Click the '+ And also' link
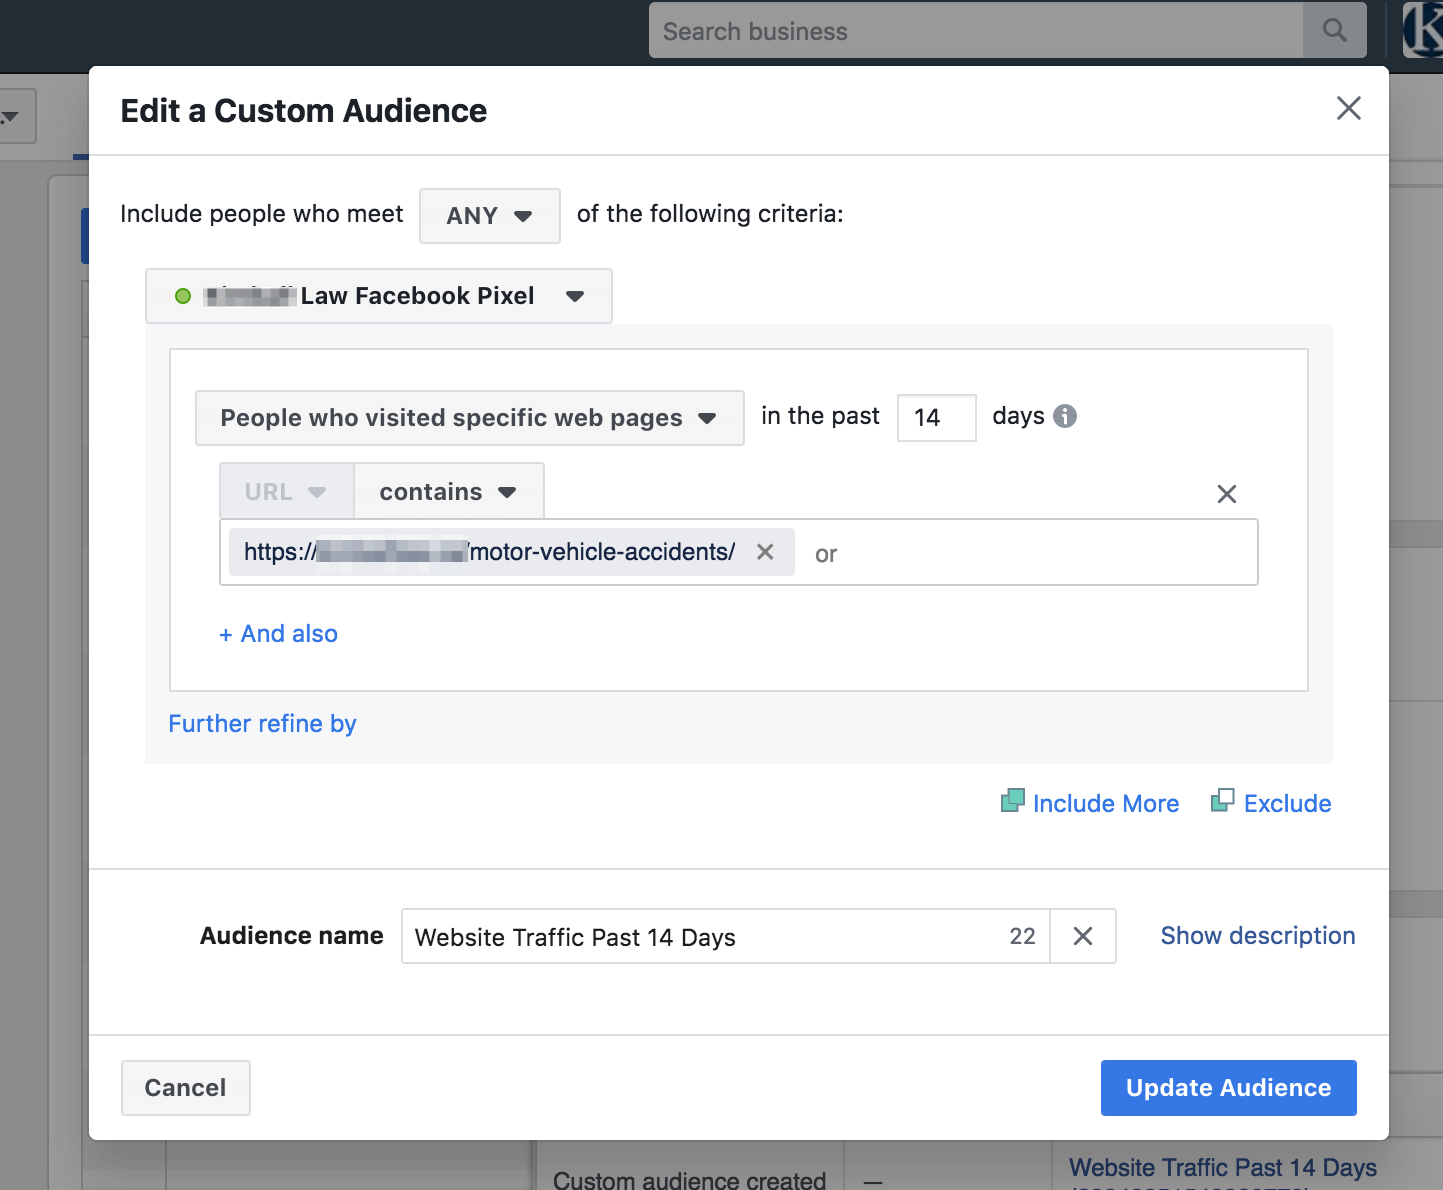The height and width of the screenshot is (1190, 1443). point(278,634)
